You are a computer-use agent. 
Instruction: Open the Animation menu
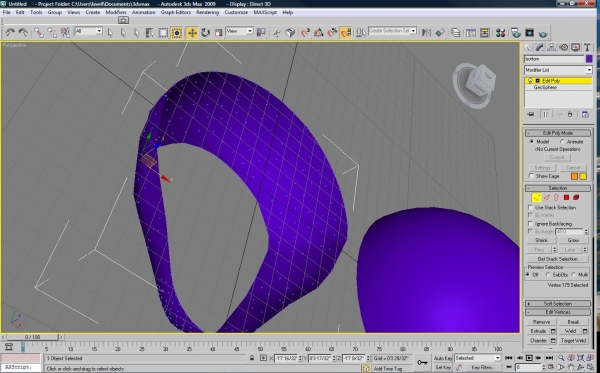click(143, 12)
